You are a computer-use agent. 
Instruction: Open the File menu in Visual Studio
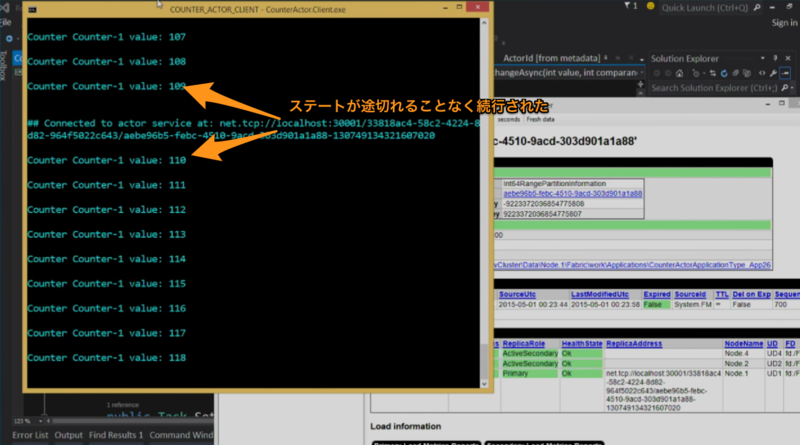pos(6,22)
